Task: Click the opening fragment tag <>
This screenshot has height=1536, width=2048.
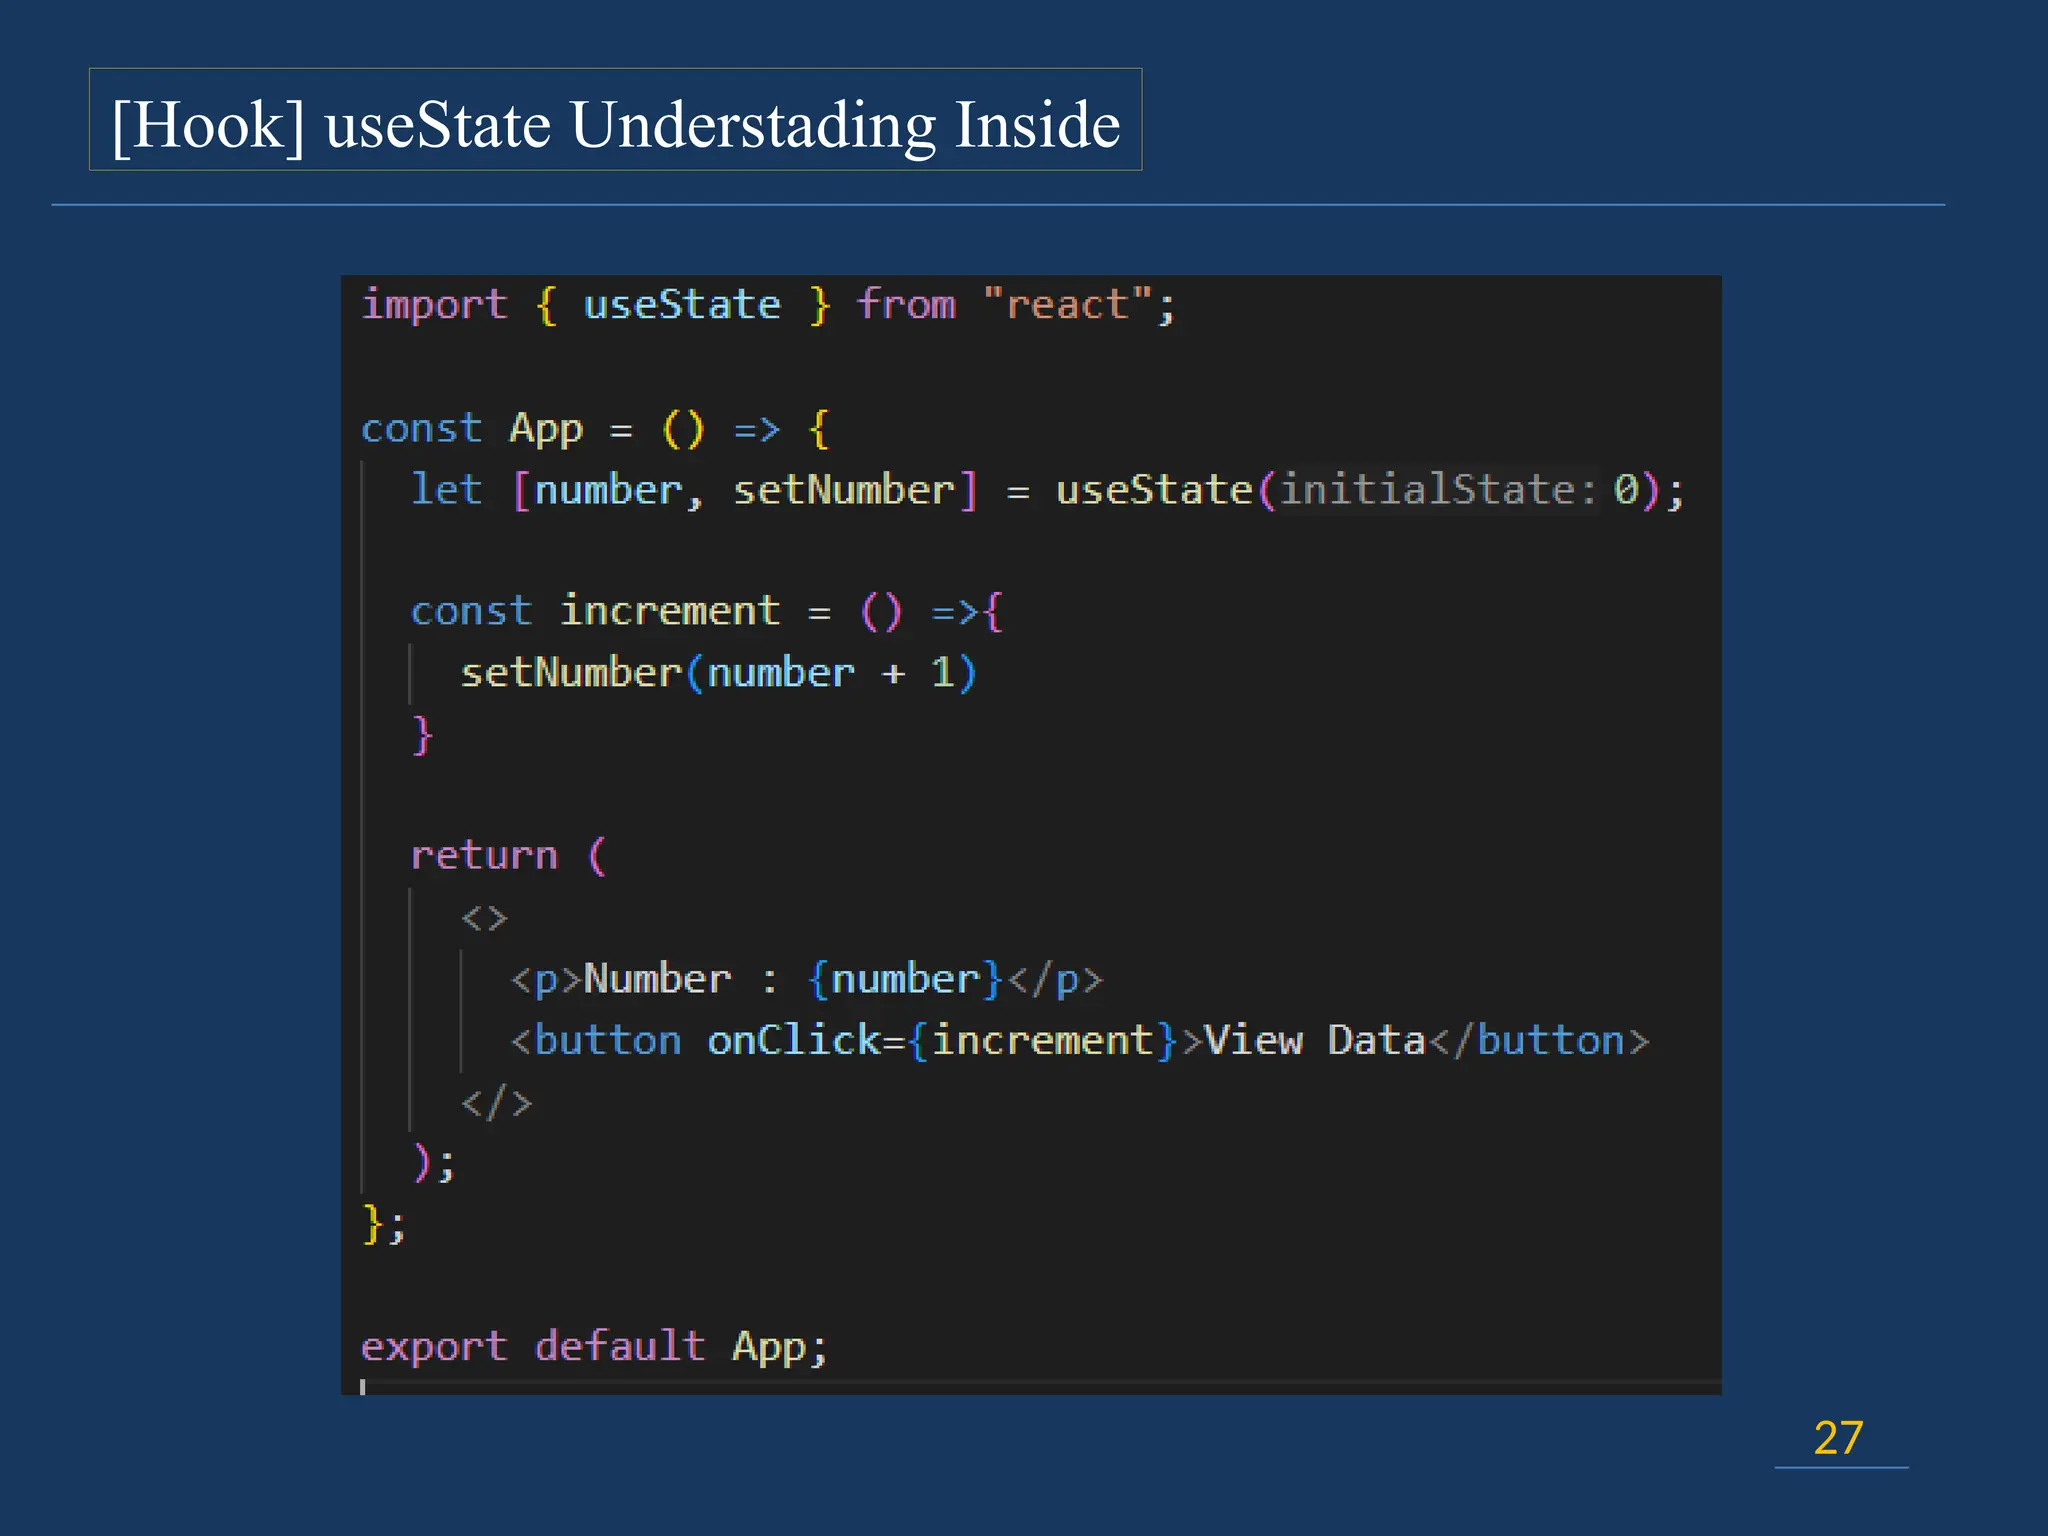Action: click(x=484, y=918)
